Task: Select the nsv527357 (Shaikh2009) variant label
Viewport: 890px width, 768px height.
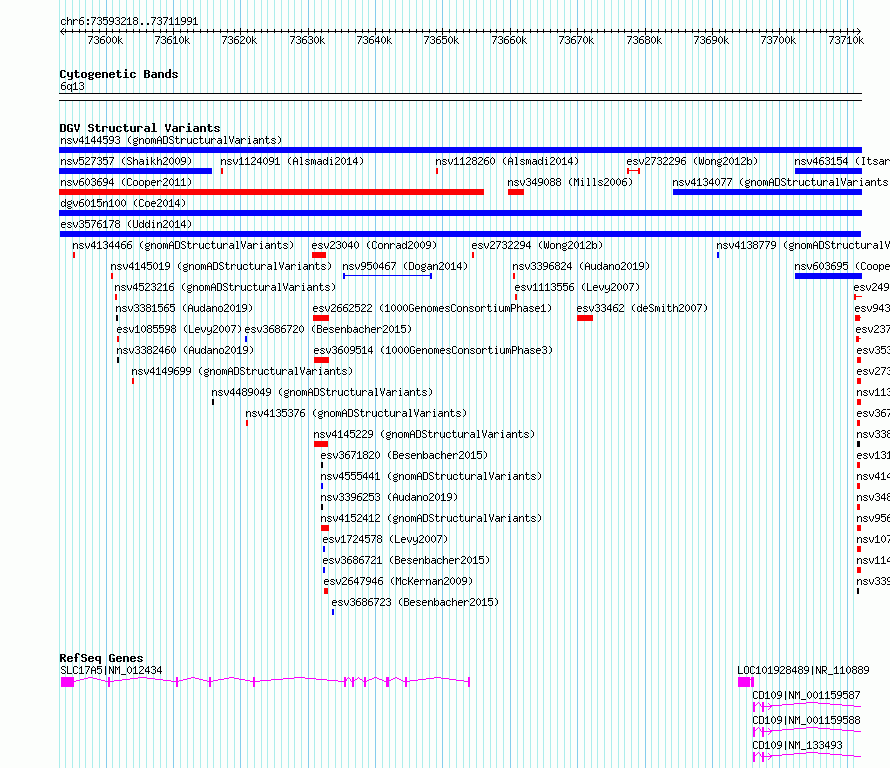Action: pos(126,161)
